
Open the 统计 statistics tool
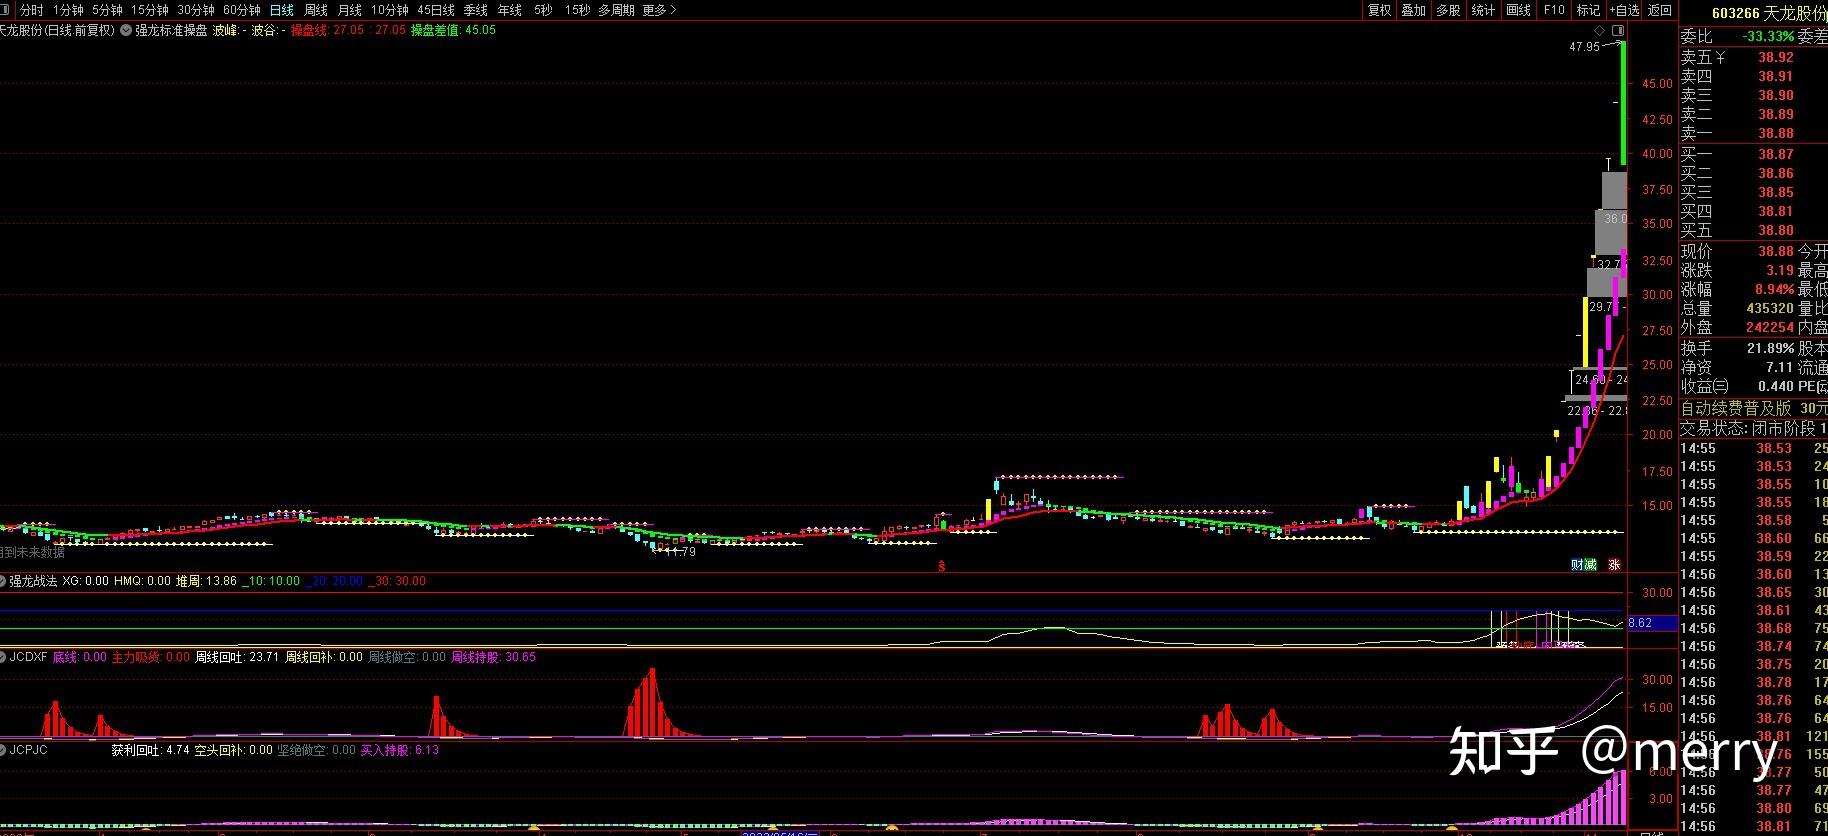[1483, 10]
